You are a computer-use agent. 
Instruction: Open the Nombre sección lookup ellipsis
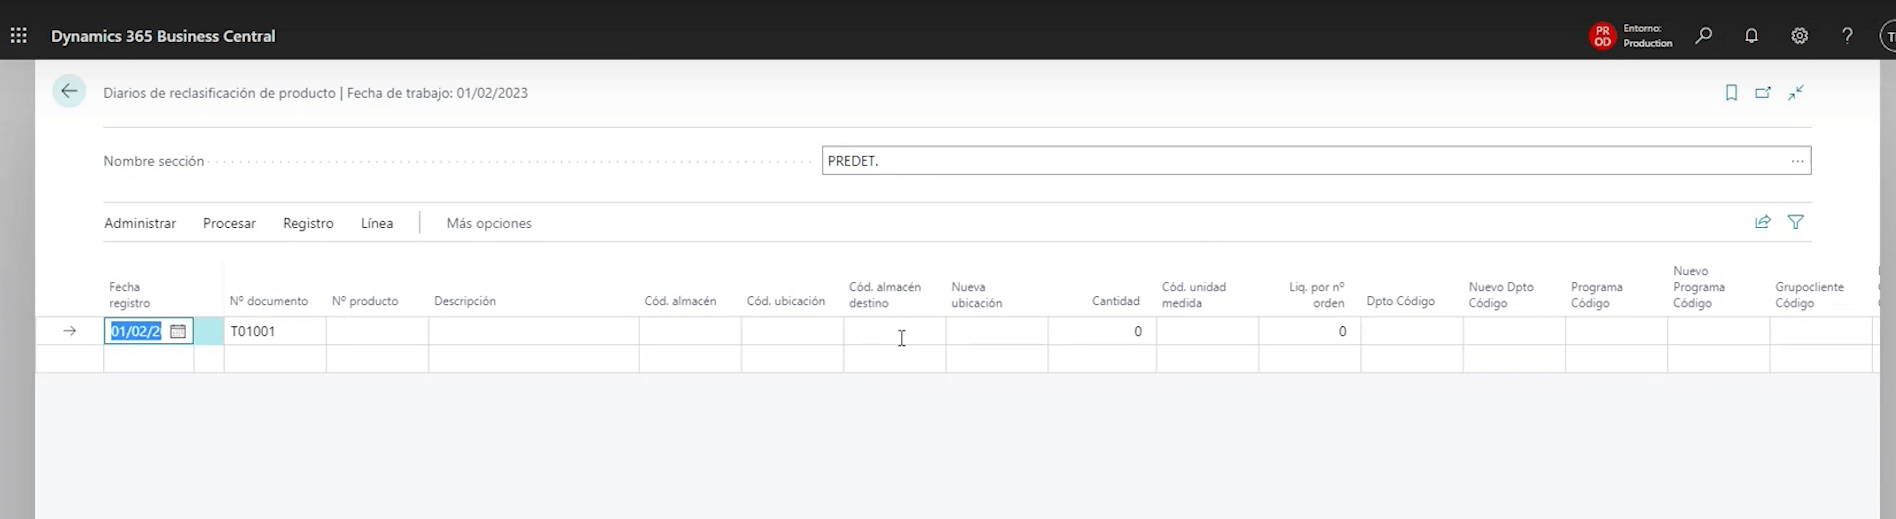pyautogui.click(x=1797, y=161)
